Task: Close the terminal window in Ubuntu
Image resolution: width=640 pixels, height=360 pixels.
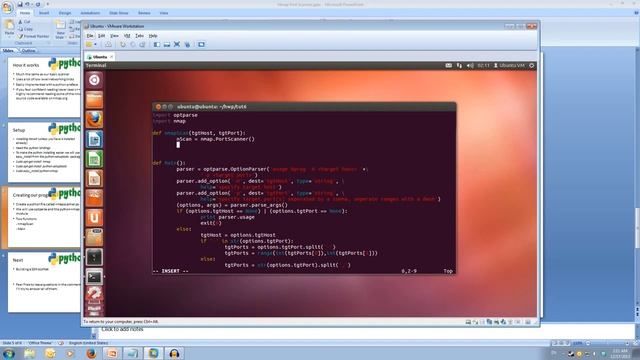Action: pos(158,107)
